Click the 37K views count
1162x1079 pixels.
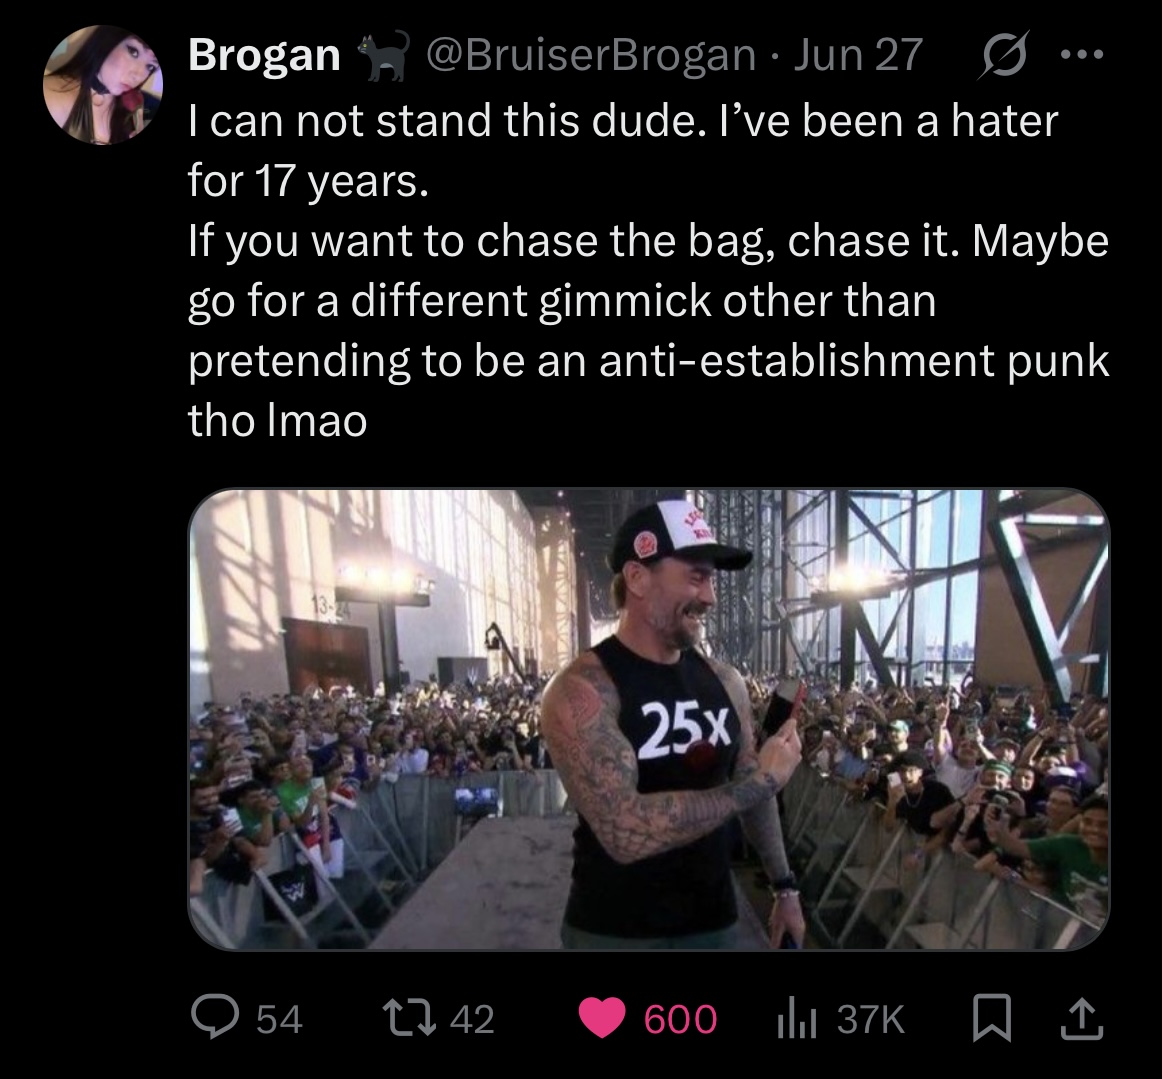pos(871,1019)
